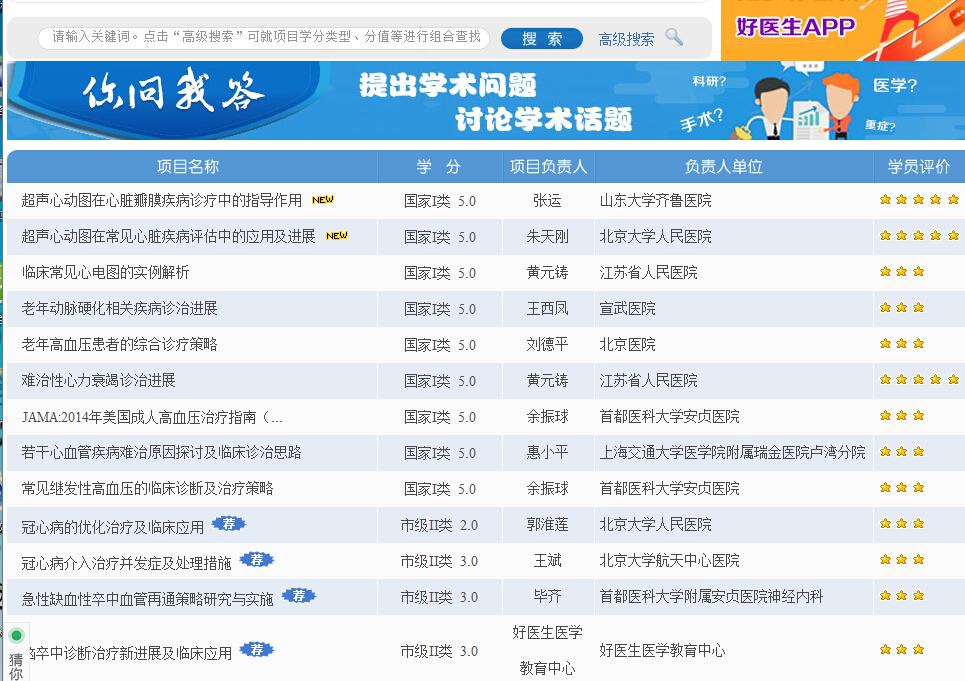Click the NEW badge on 超声心动图在常见心脏疾病评估 row
The height and width of the screenshot is (681, 965).
tap(337, 236)
